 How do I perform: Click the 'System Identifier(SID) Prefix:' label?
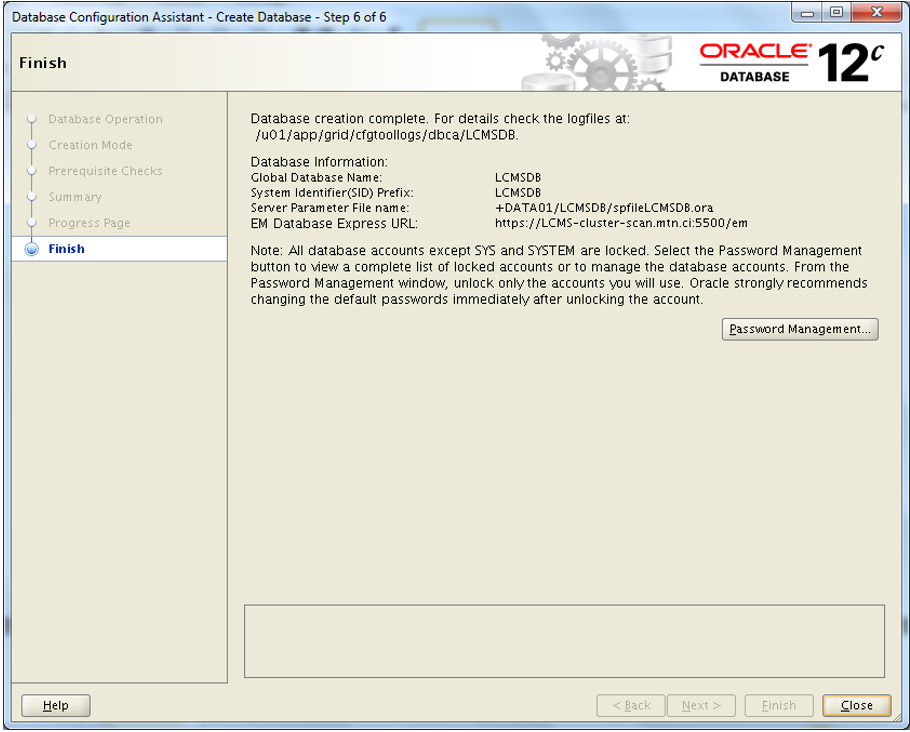332,193
